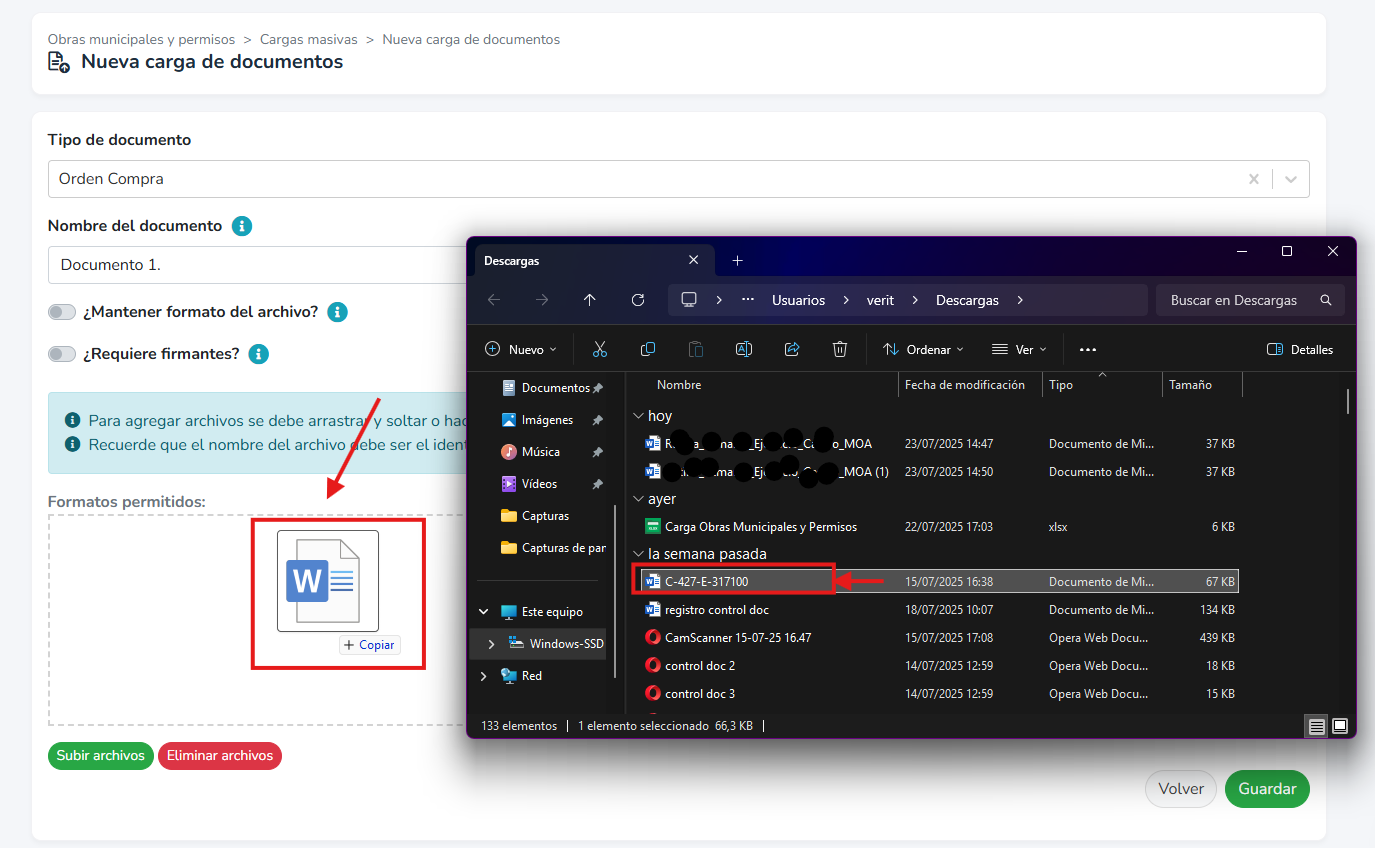This screenshot has height=848, width=1375.
Task: Select file CamScanner 15-07-25 16.47
Action: pos(738,638)
